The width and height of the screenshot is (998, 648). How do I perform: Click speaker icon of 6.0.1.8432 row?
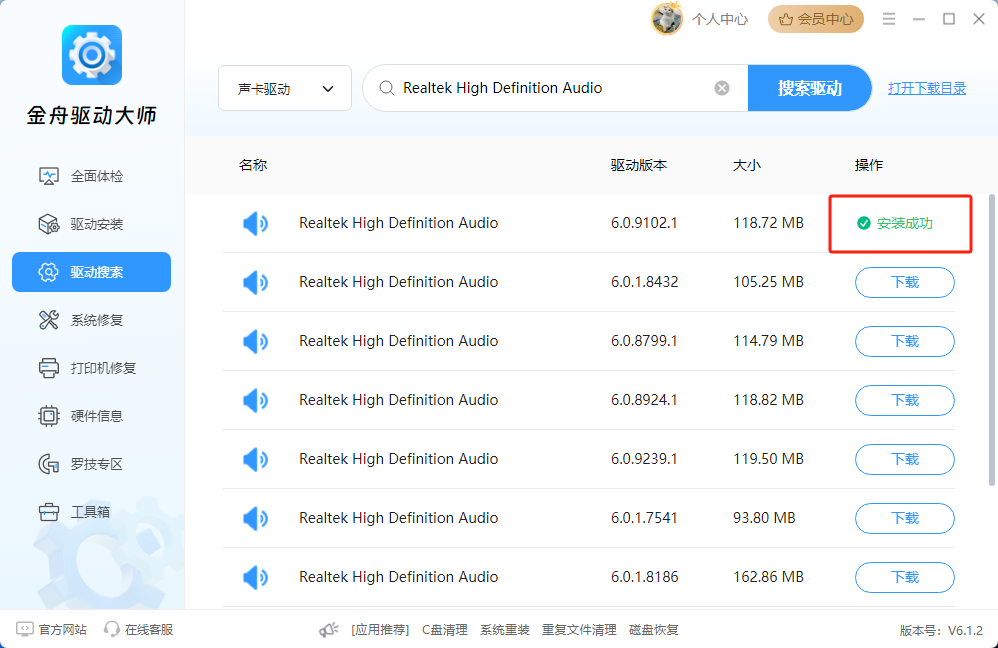click(x=255, y=282)
